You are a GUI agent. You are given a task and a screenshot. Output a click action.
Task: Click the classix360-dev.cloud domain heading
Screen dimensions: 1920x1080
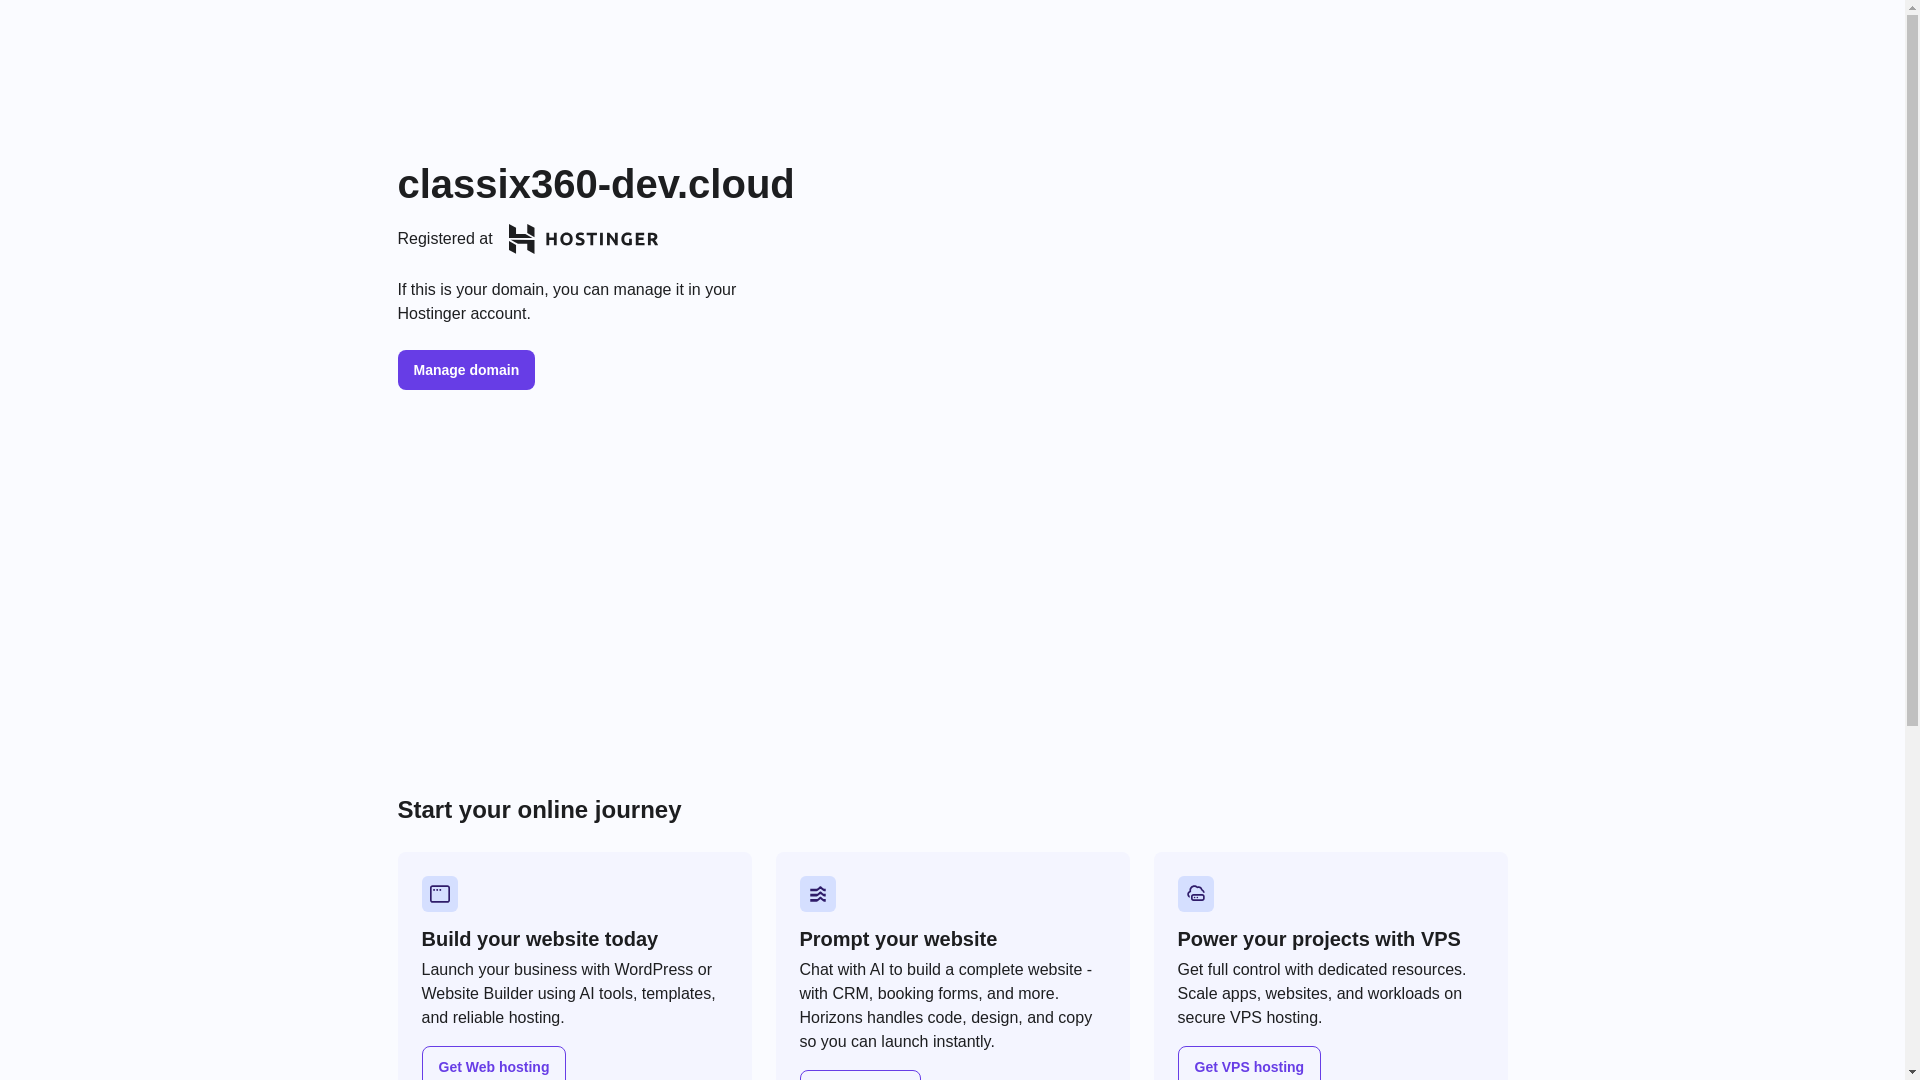coord(596,184)
